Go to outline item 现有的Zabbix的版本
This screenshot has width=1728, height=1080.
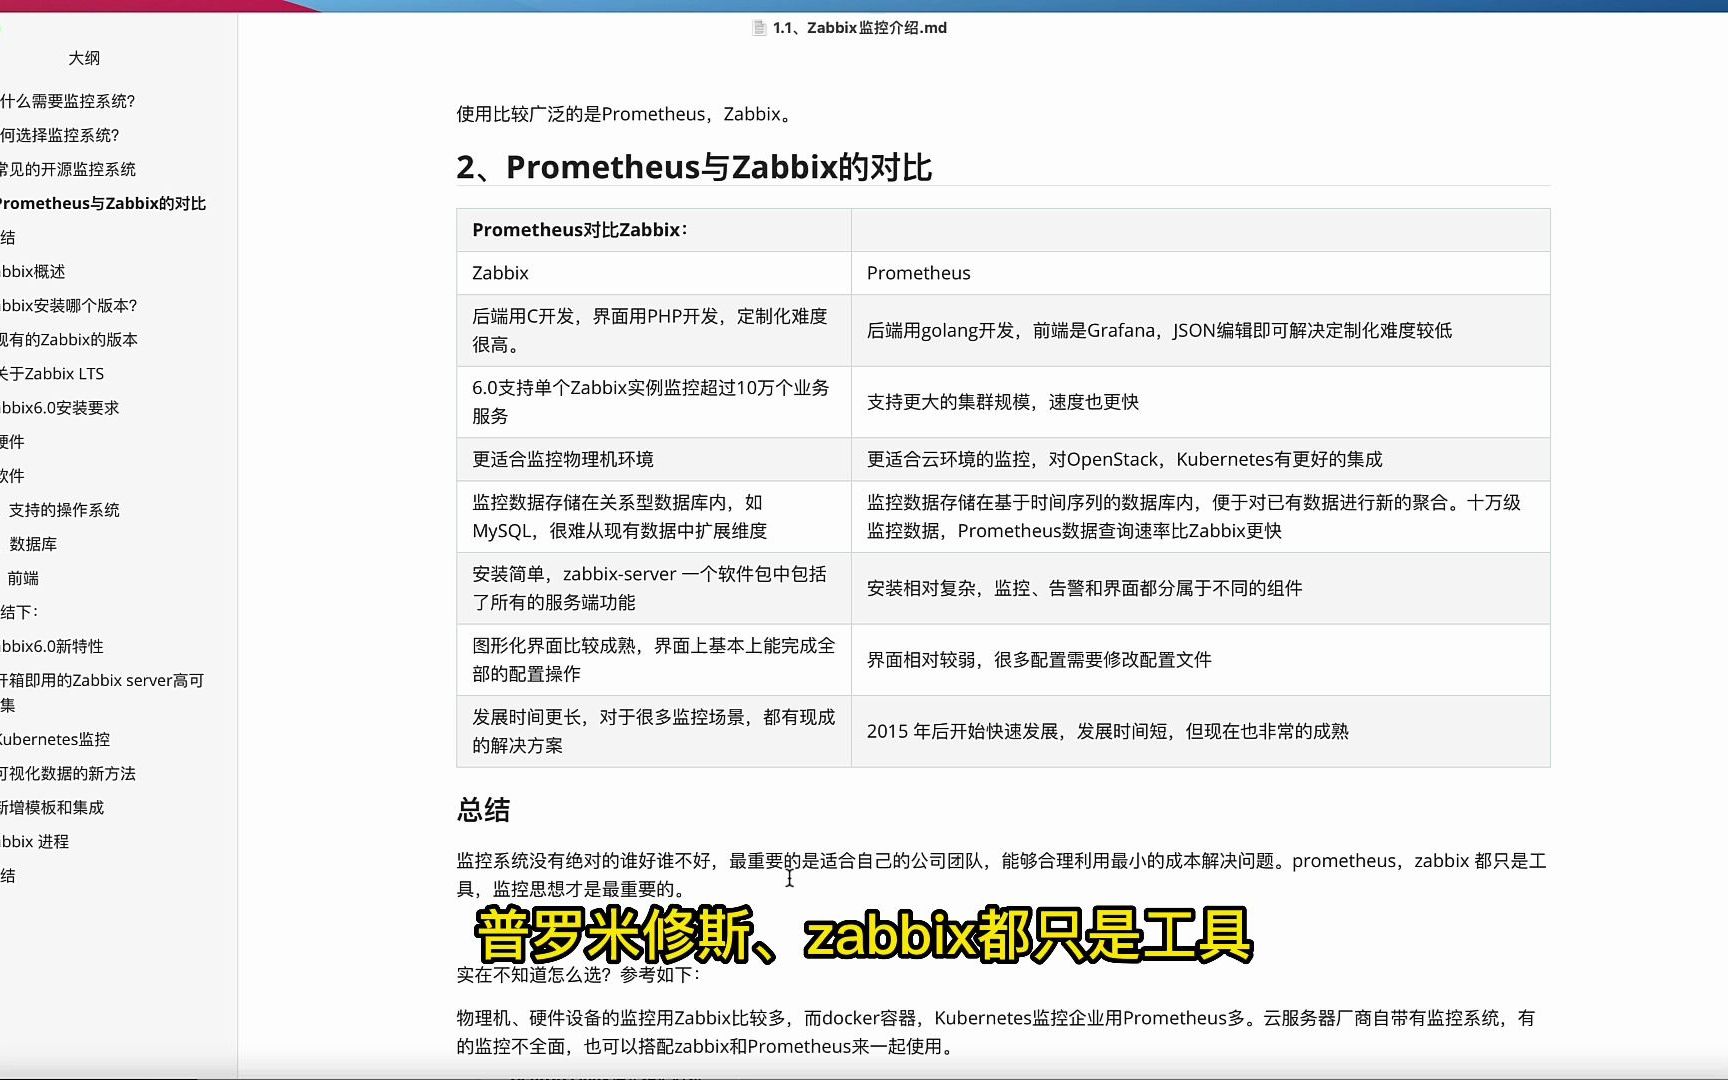coord(68,339)
